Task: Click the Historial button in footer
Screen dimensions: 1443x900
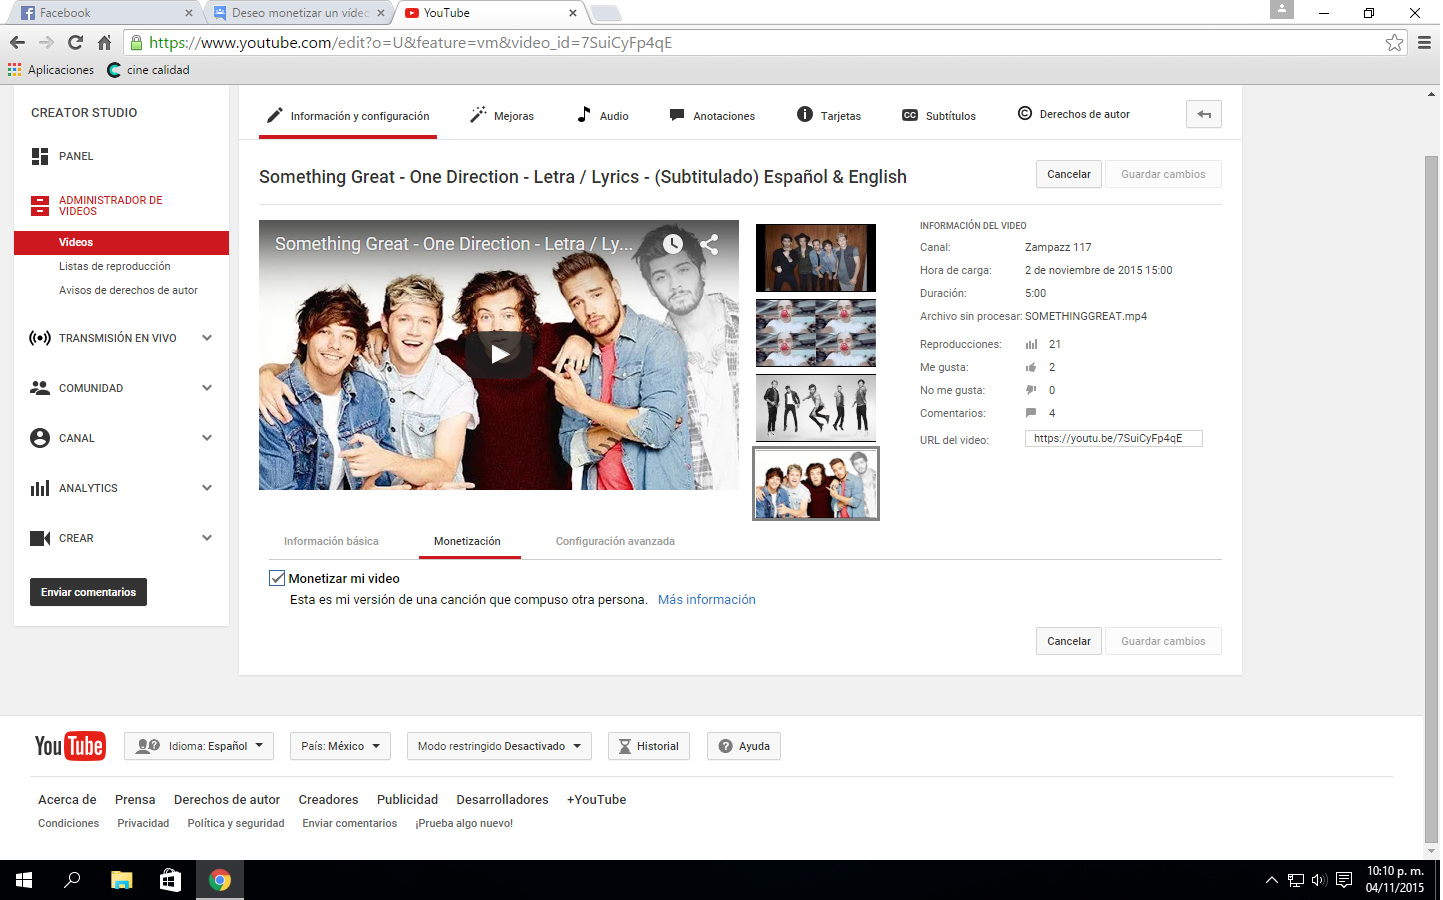Action: click(649, 746)
